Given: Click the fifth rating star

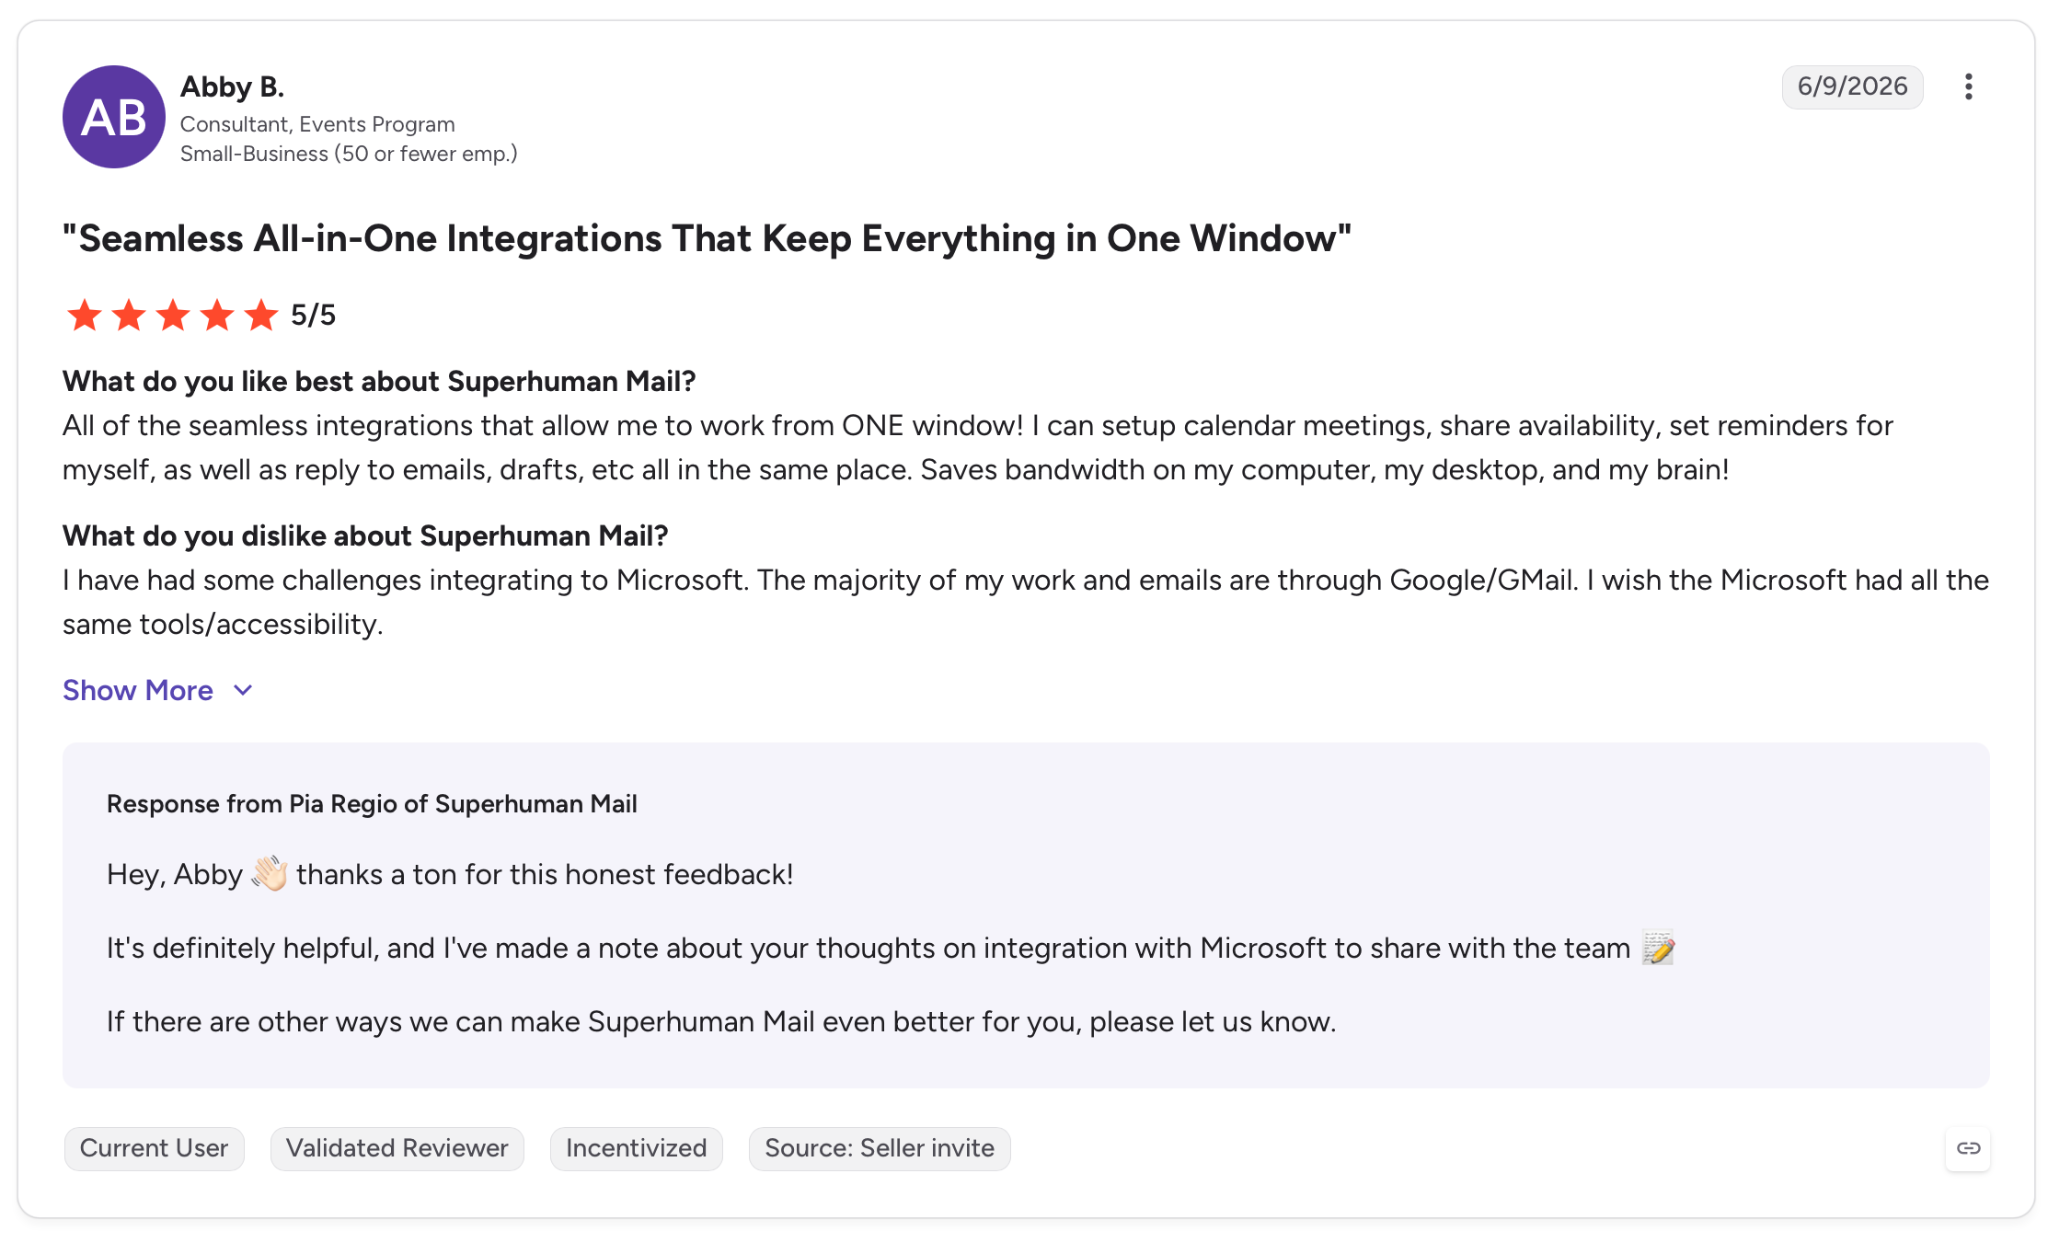Looking at the screenshot, I should [x=261, y=315].
